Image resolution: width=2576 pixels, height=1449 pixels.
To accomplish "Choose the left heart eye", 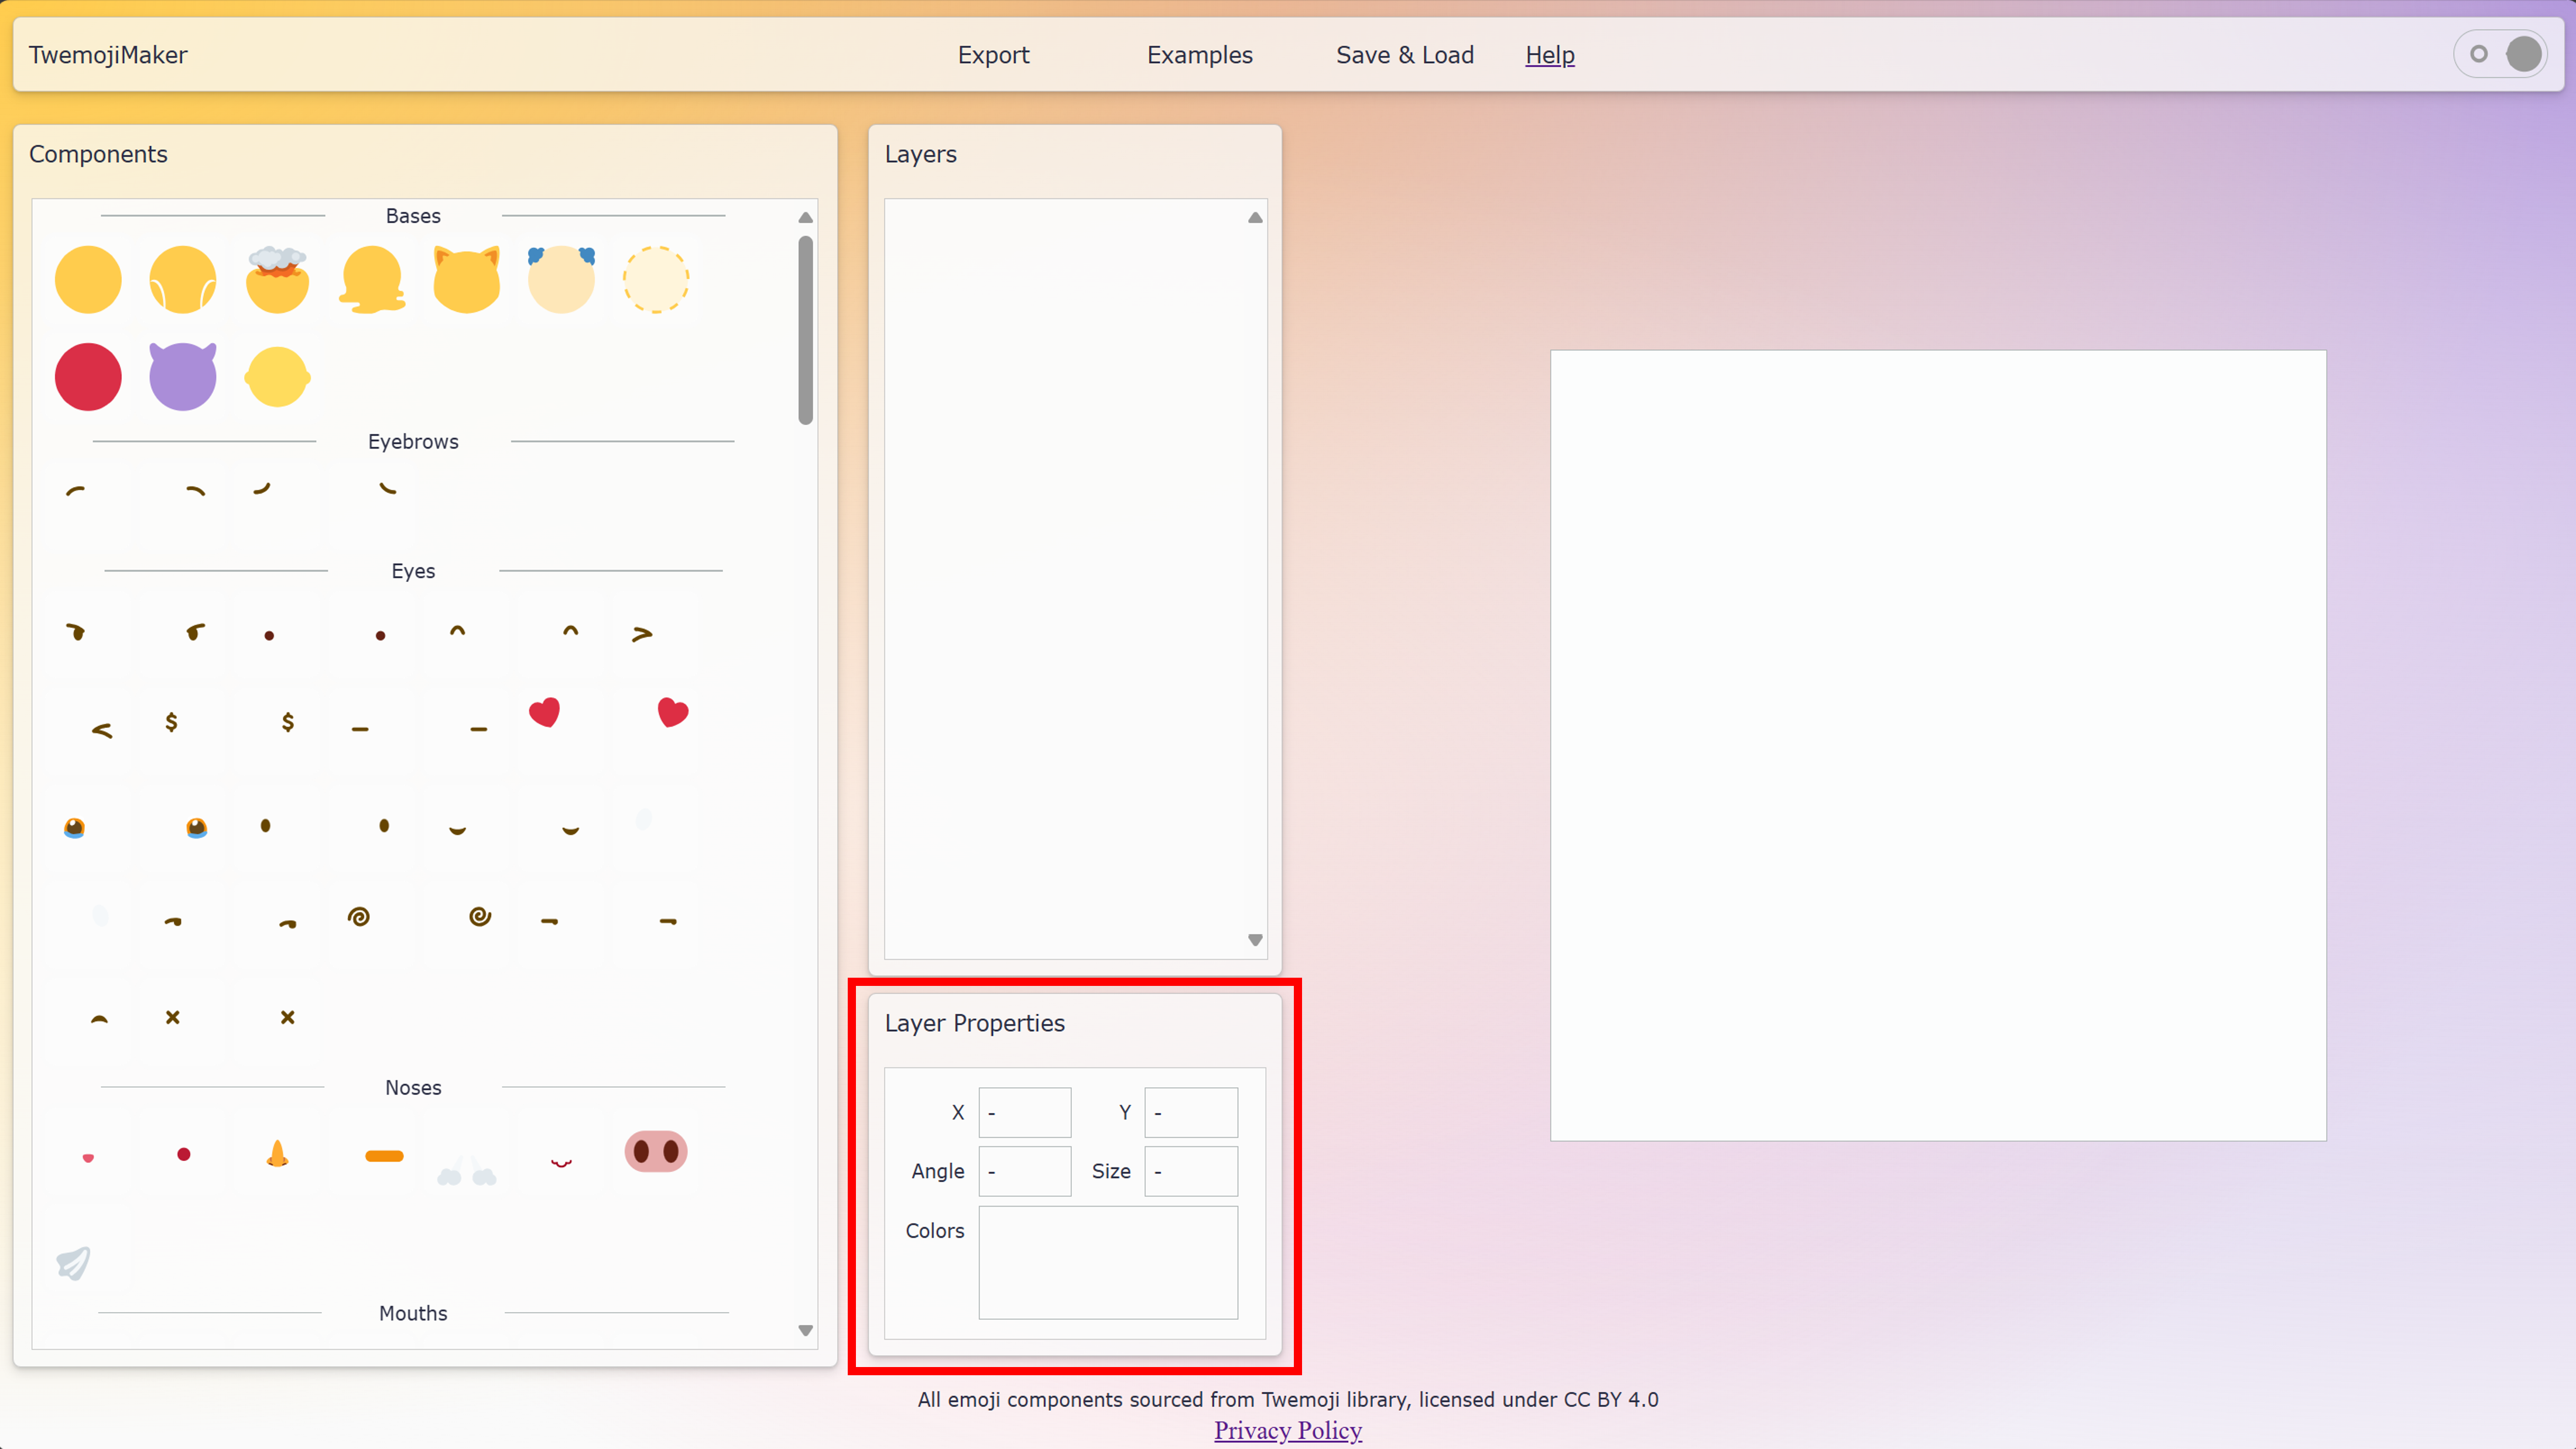I will (544, 712).
